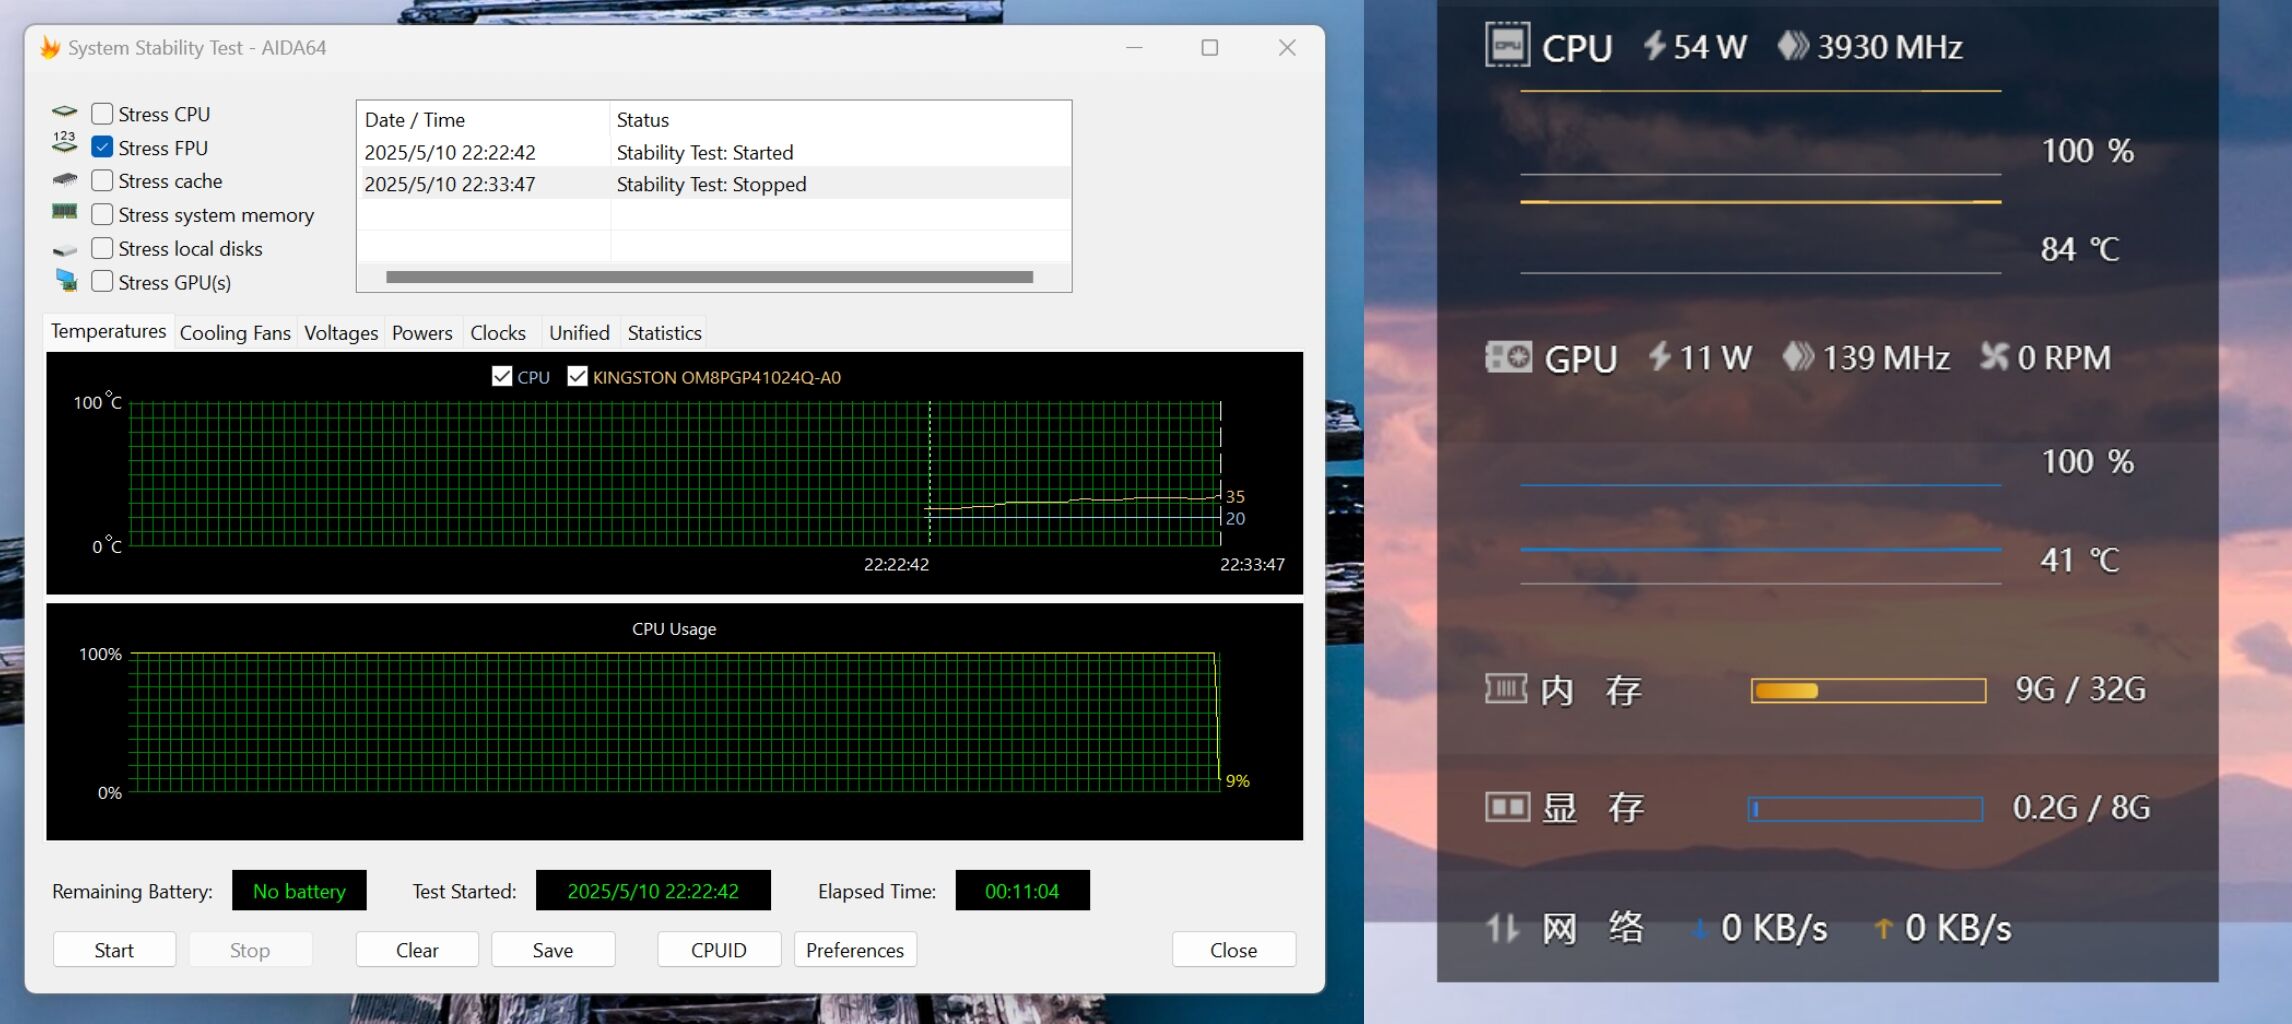Open the Preferences button
Viewport: 2292px width, 1024px height.
[855, 950]
